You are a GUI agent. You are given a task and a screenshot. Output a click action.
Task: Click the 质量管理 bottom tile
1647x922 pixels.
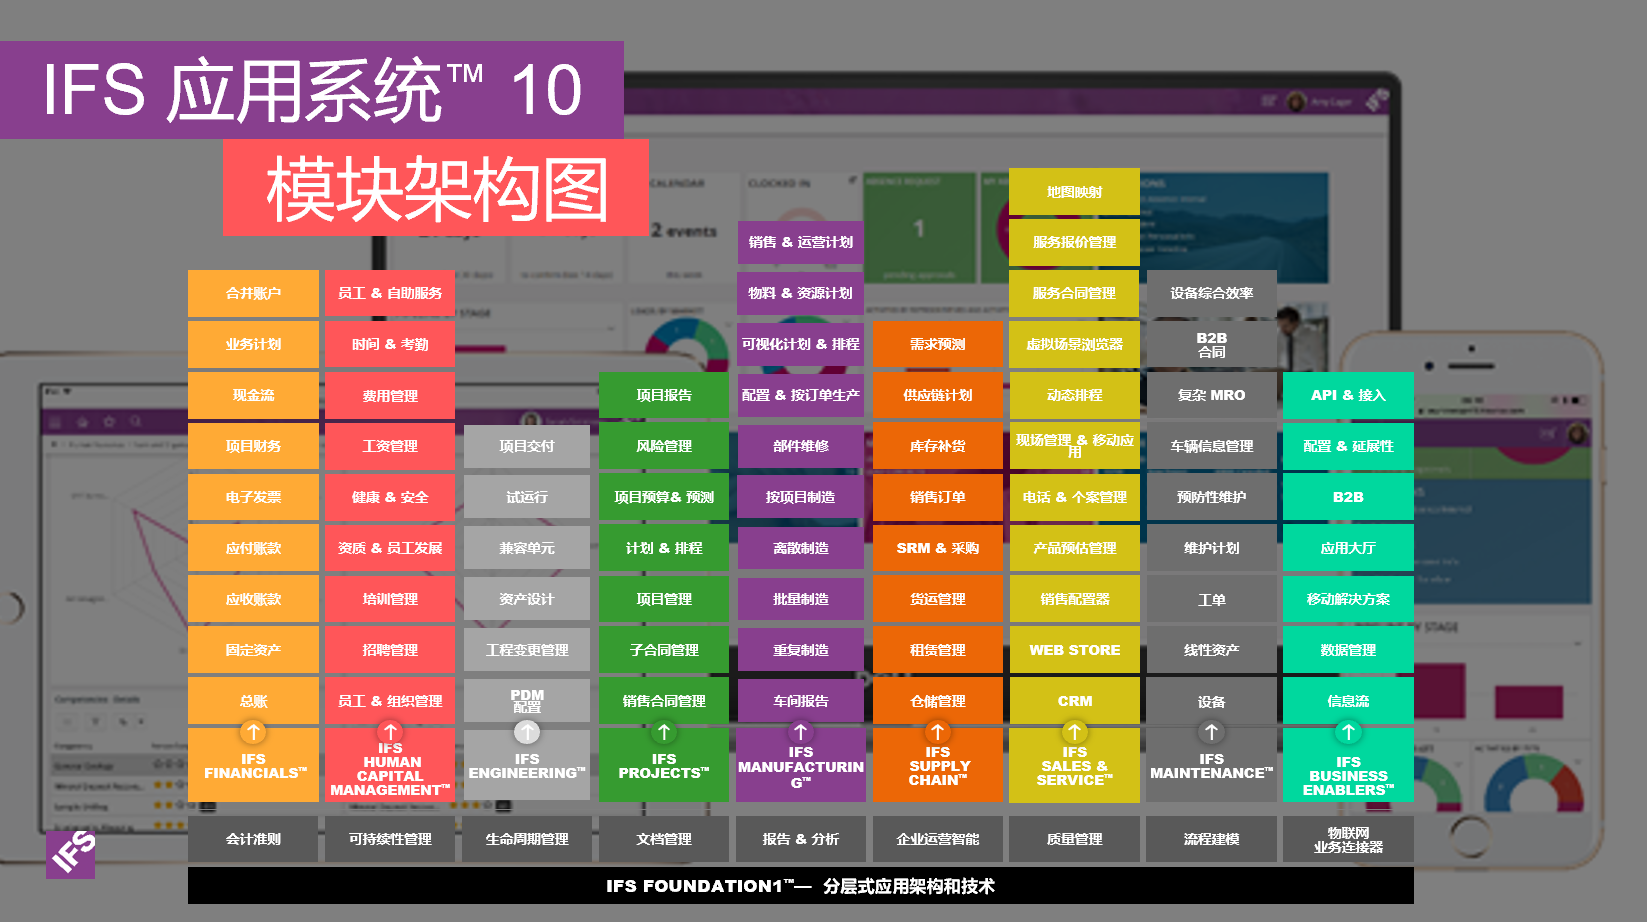[1074, 839]
